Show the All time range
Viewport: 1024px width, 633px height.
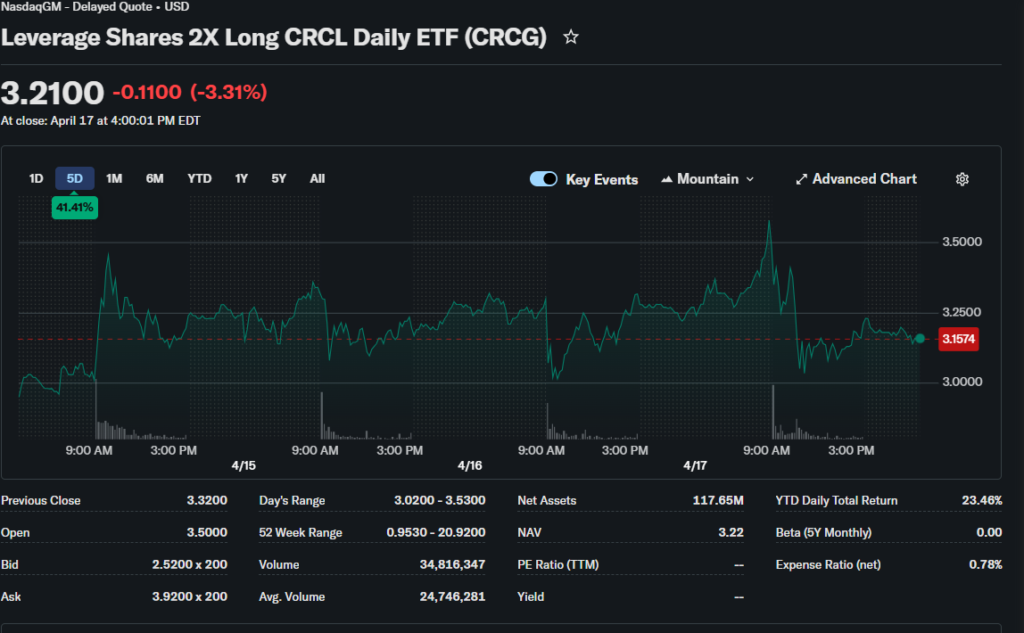tap(317, 179)
